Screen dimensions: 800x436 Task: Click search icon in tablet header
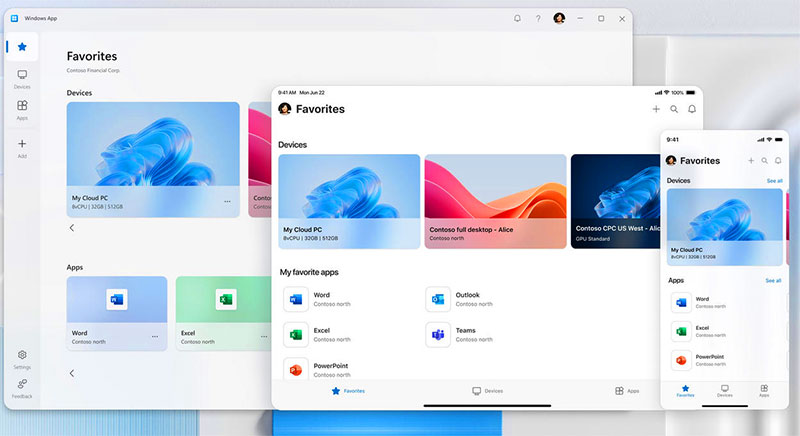tap(674, 109)
